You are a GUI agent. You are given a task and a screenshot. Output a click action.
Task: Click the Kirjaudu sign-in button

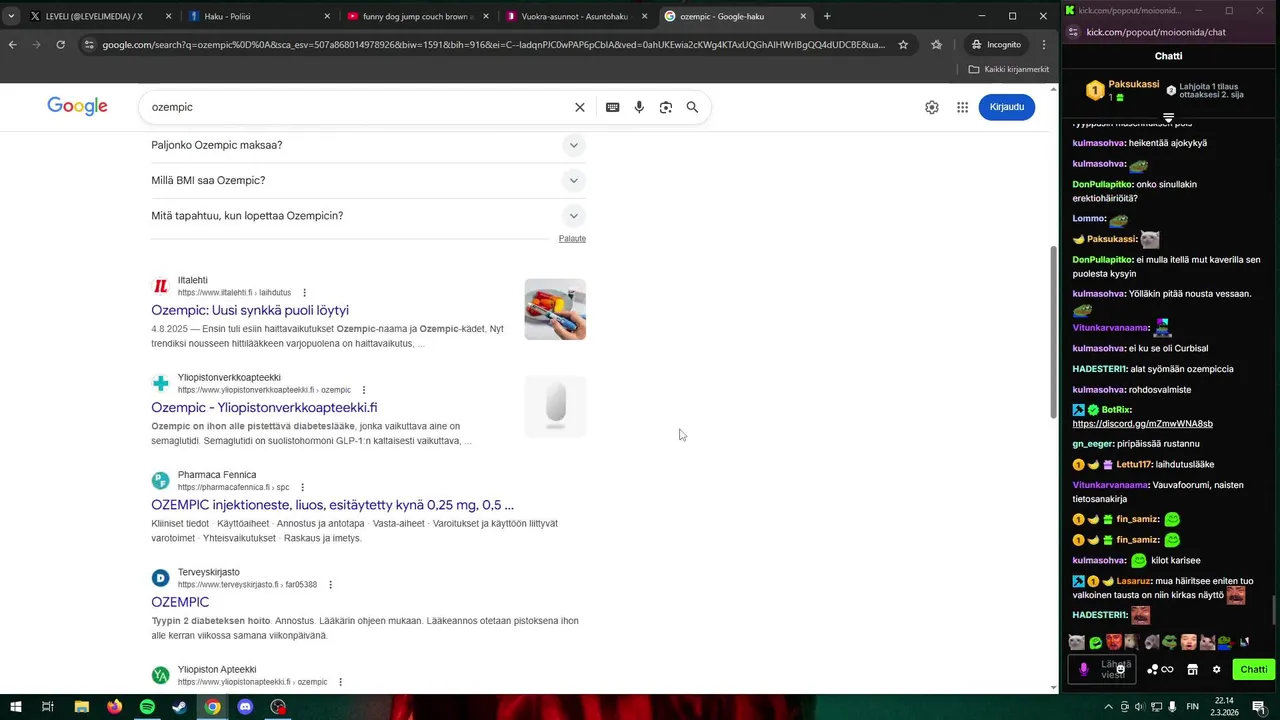[1006, 107]
